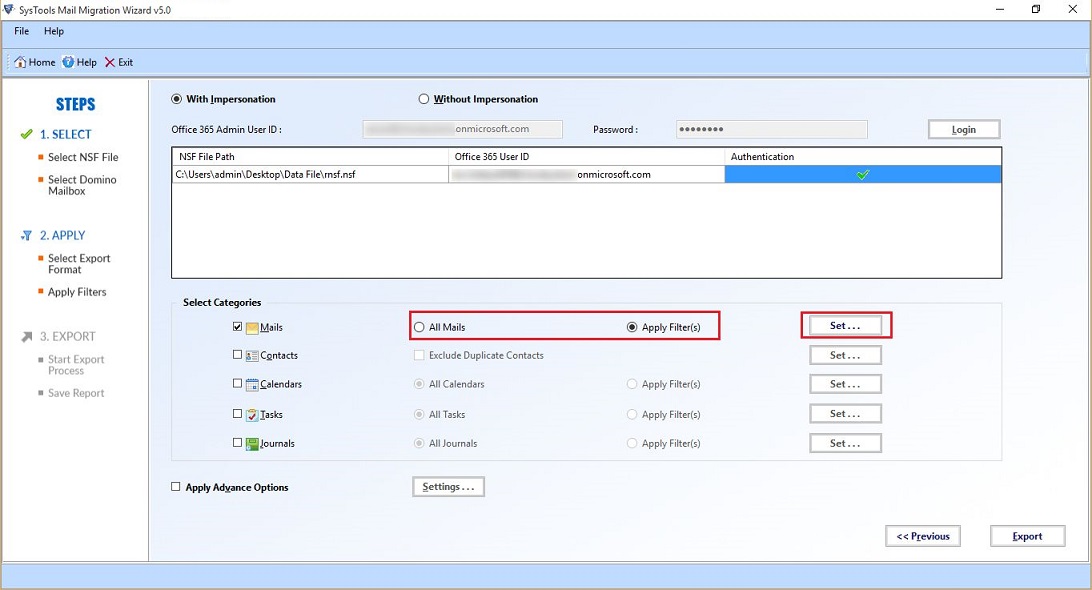Enable the Calendars category checkbox
Image resolution: width=1092 pixels, height=590 pixels.
pyautogui.click(x=237, y=383)
